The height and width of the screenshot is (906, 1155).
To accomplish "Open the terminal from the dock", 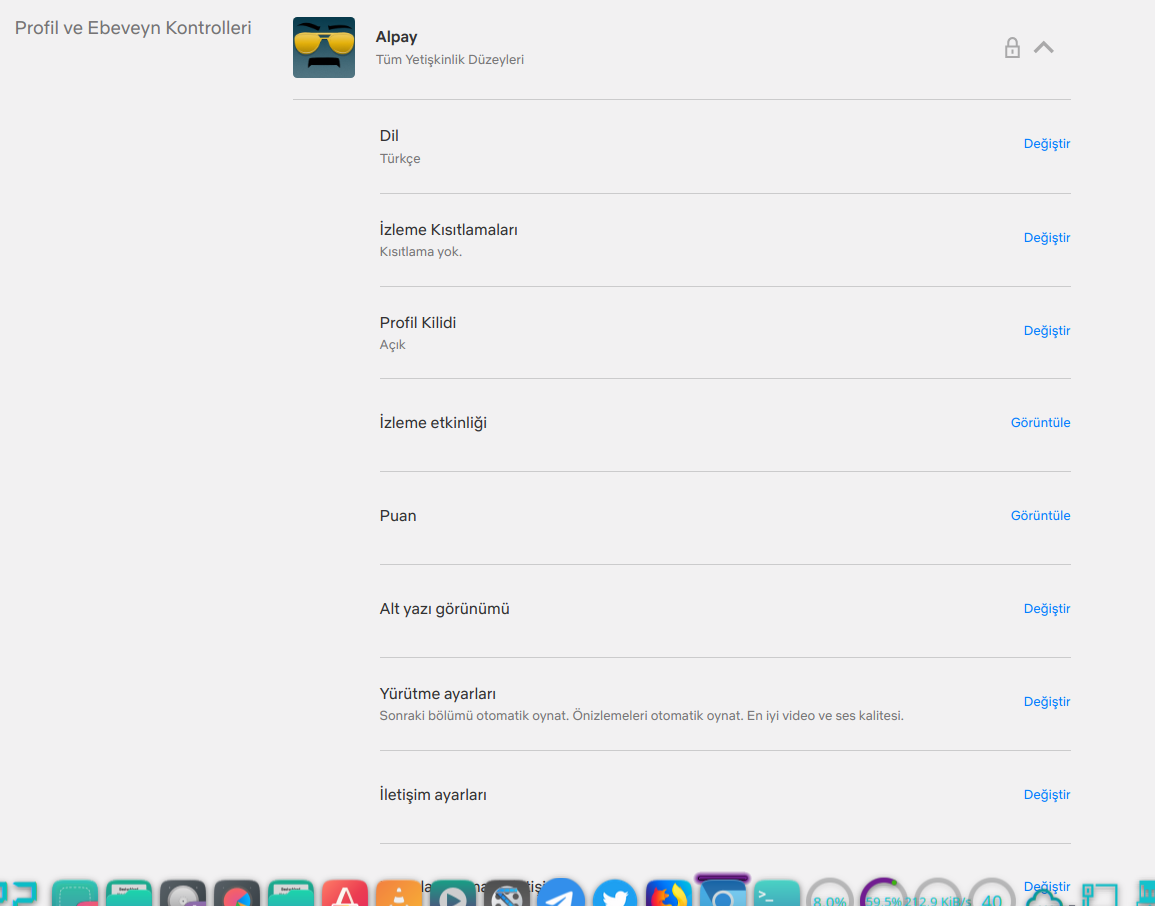I will pos(776,893).
